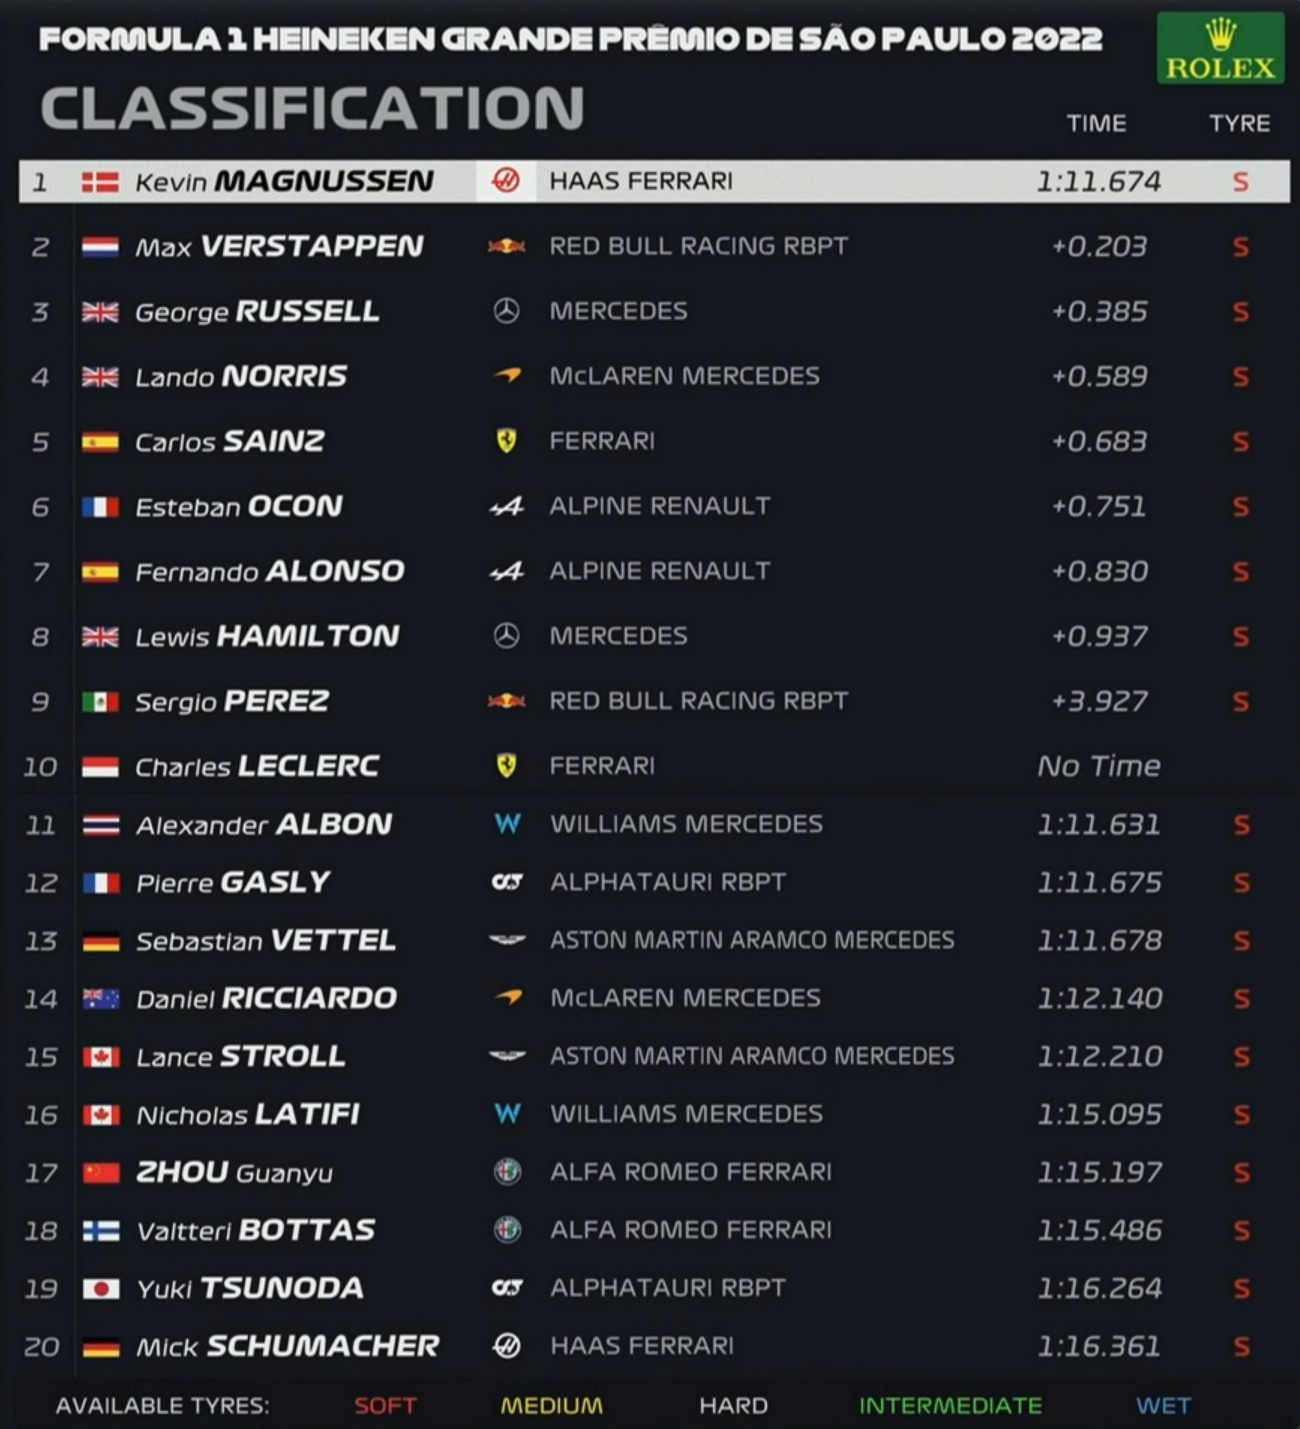Screen dimensions: 1300x1429
Task: Click the Alpine logo beside Ocon
Action: 506,507
